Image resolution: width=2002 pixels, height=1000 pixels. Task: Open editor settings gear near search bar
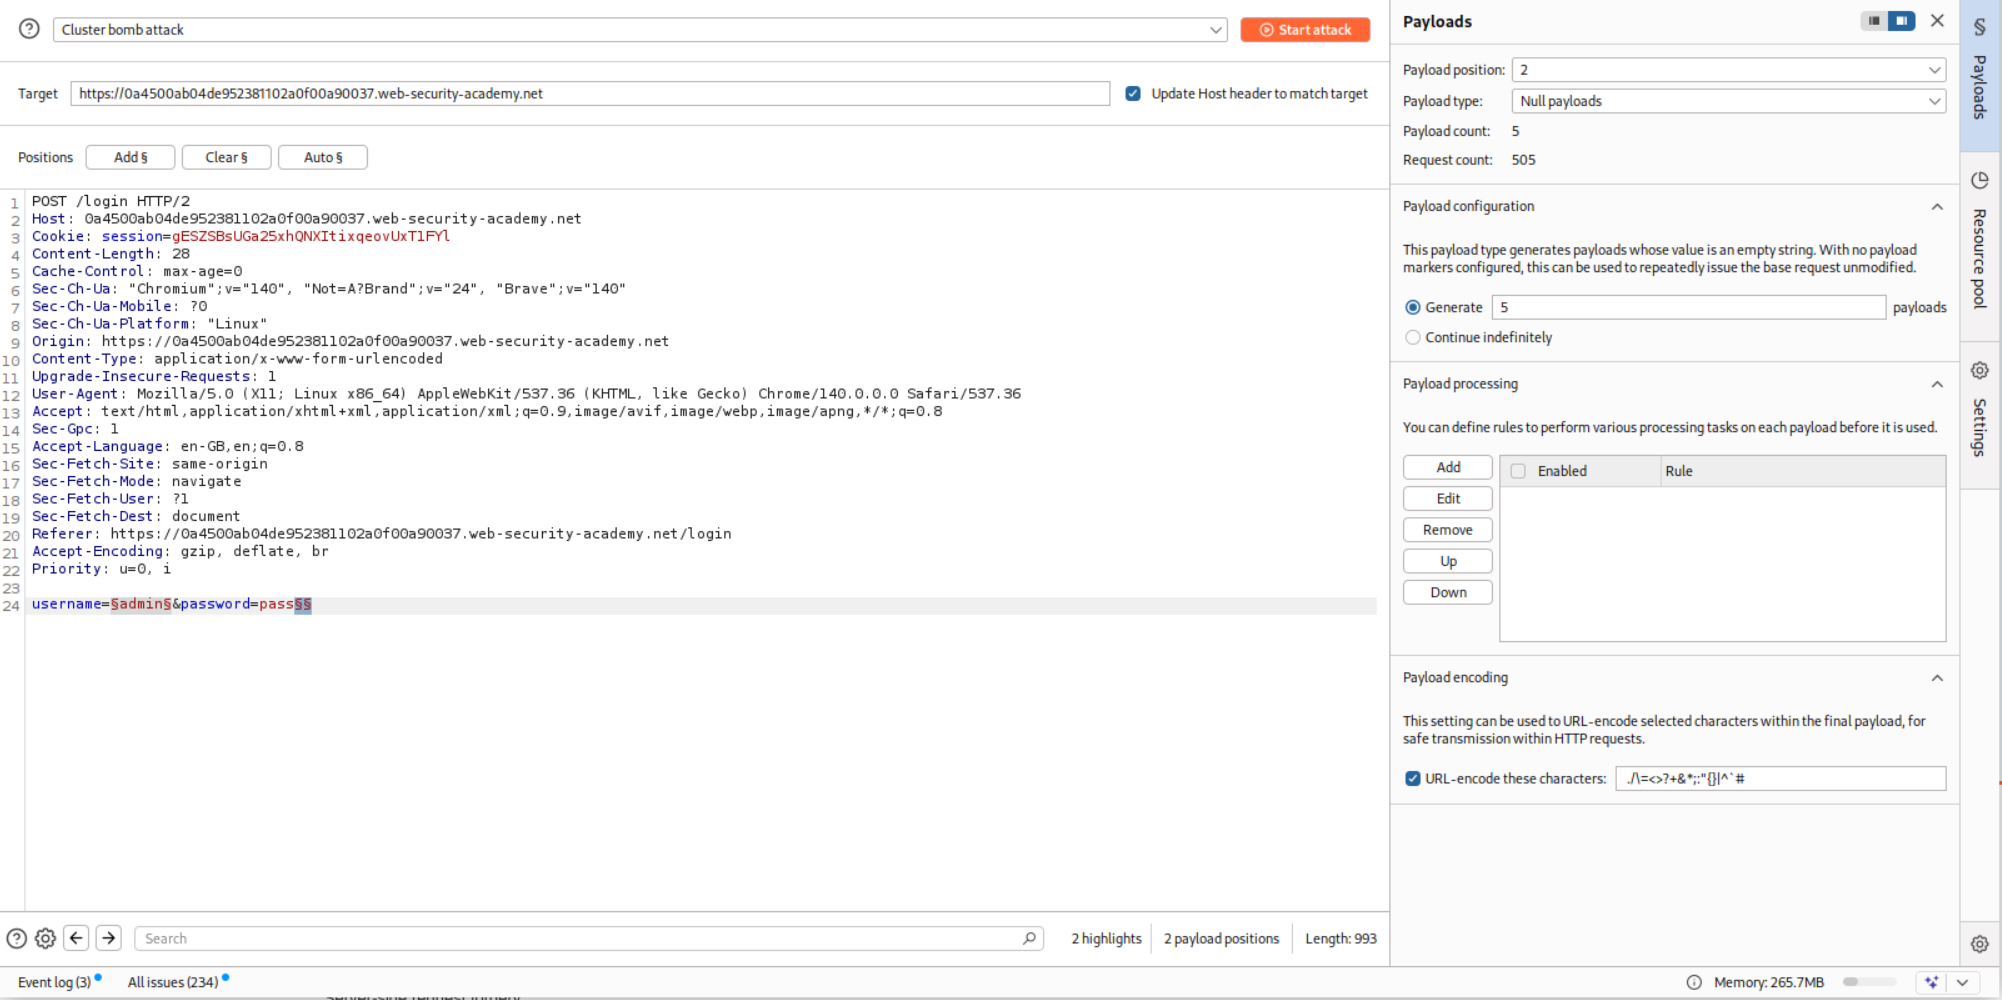click(45, 938)
